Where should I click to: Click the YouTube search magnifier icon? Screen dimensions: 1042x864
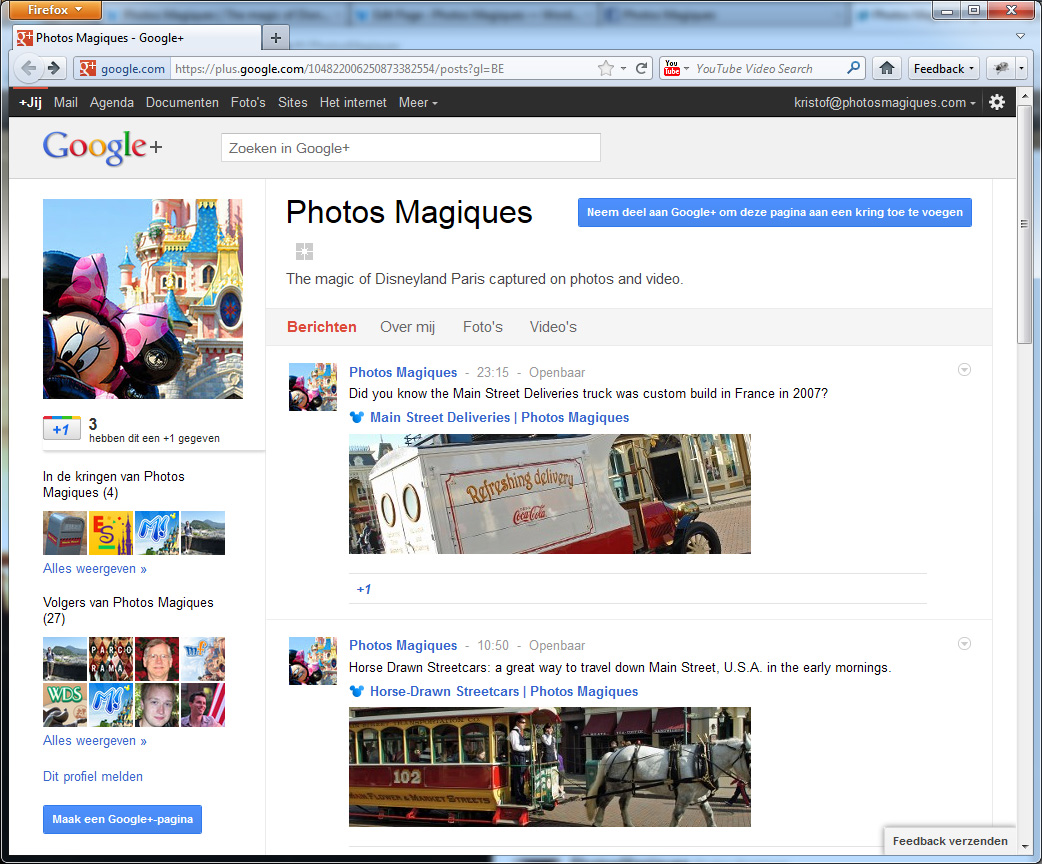coord(853,69)
